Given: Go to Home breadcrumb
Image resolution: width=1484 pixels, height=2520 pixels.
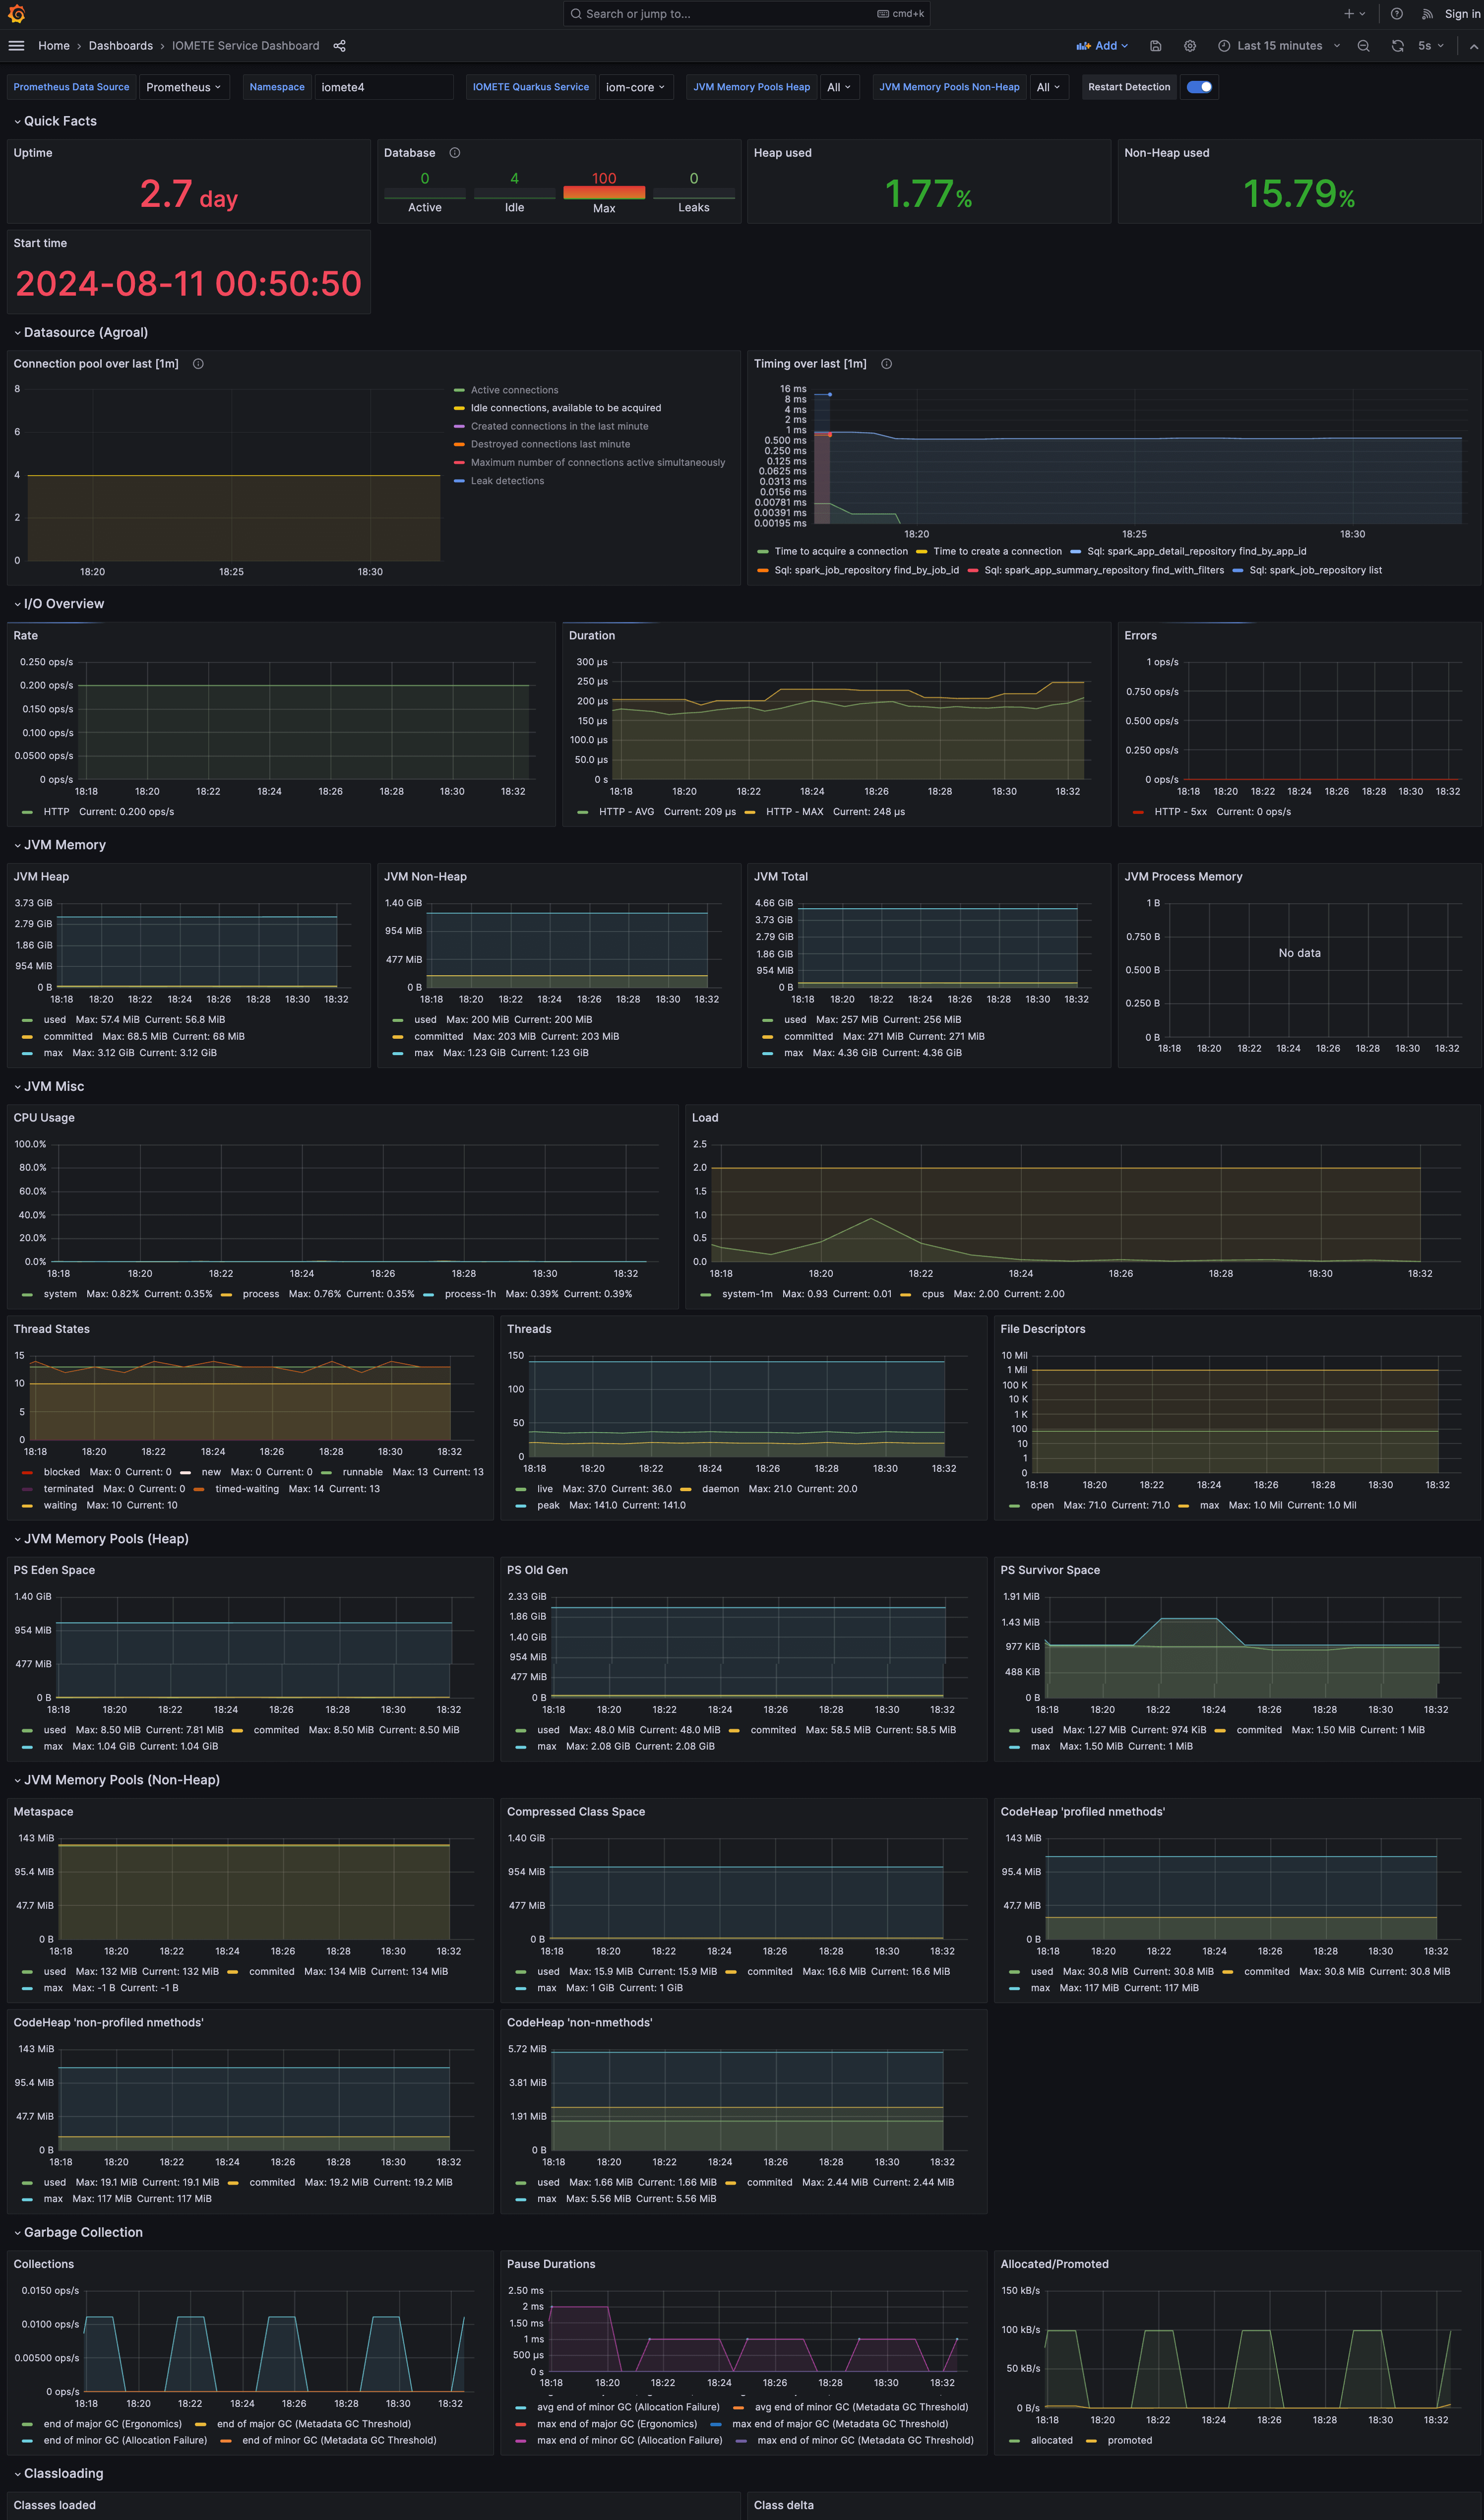Looking at the screenshot, I should (54, 46).
